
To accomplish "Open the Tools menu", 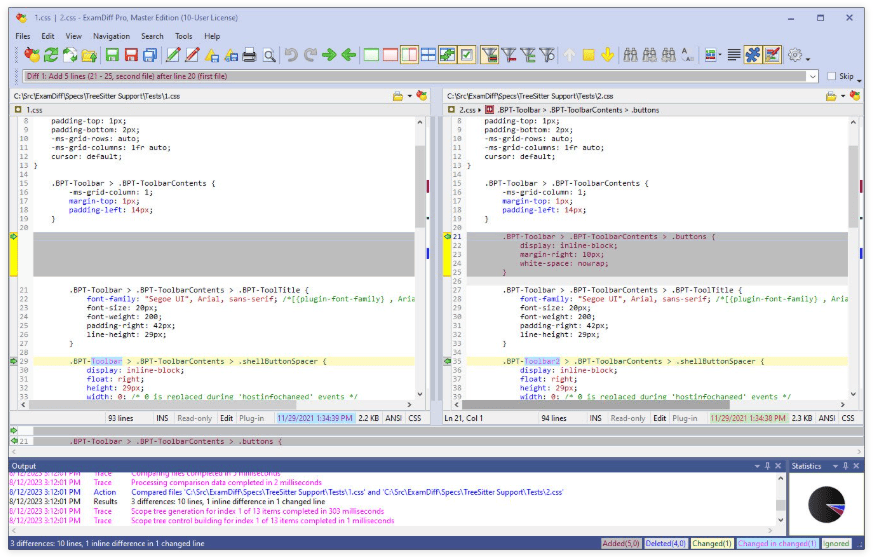I will [184, 36].
